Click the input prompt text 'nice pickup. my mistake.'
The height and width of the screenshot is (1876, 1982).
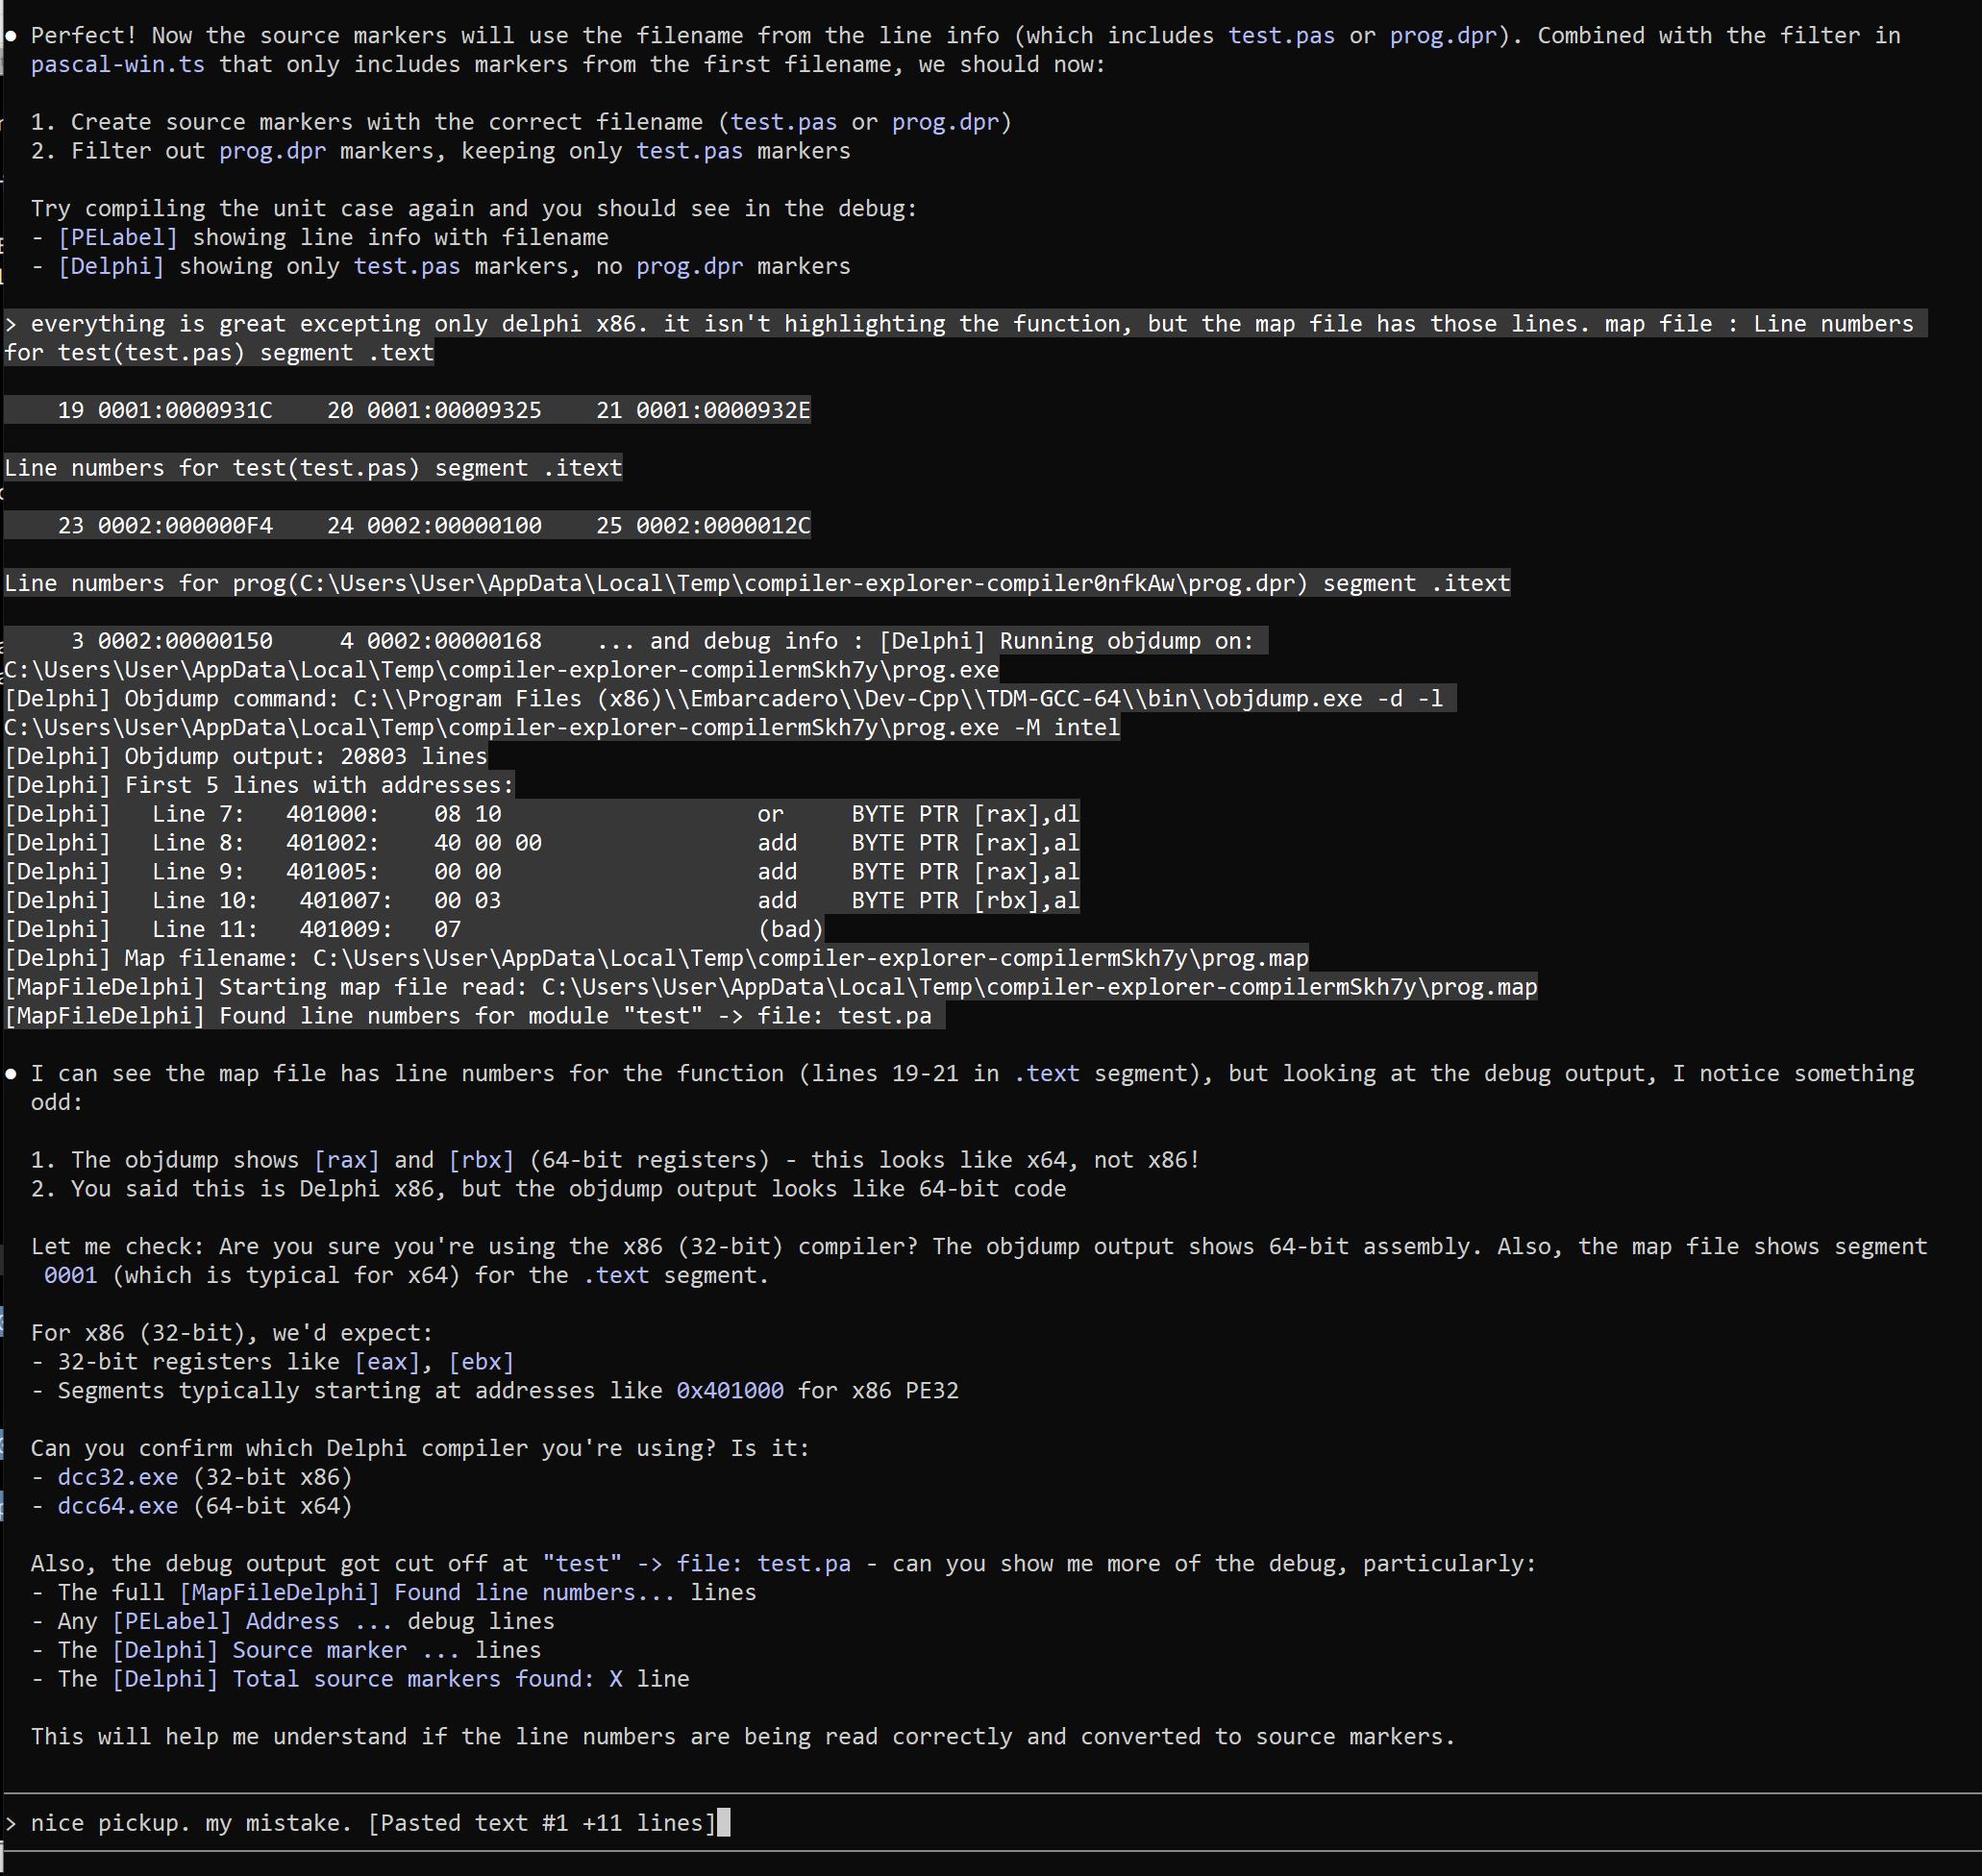point(191,1823)
